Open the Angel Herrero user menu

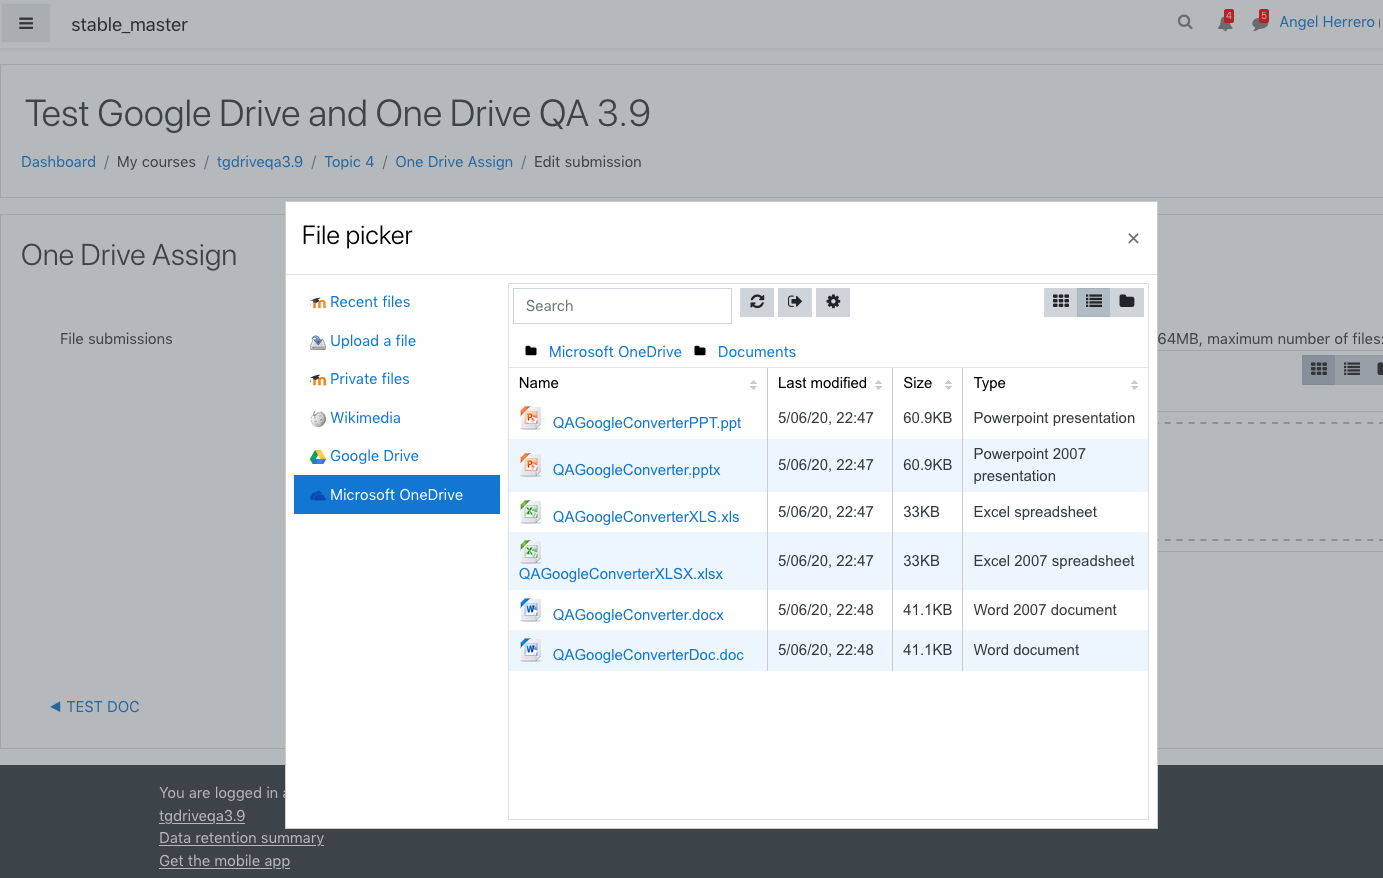(1328, 22)
